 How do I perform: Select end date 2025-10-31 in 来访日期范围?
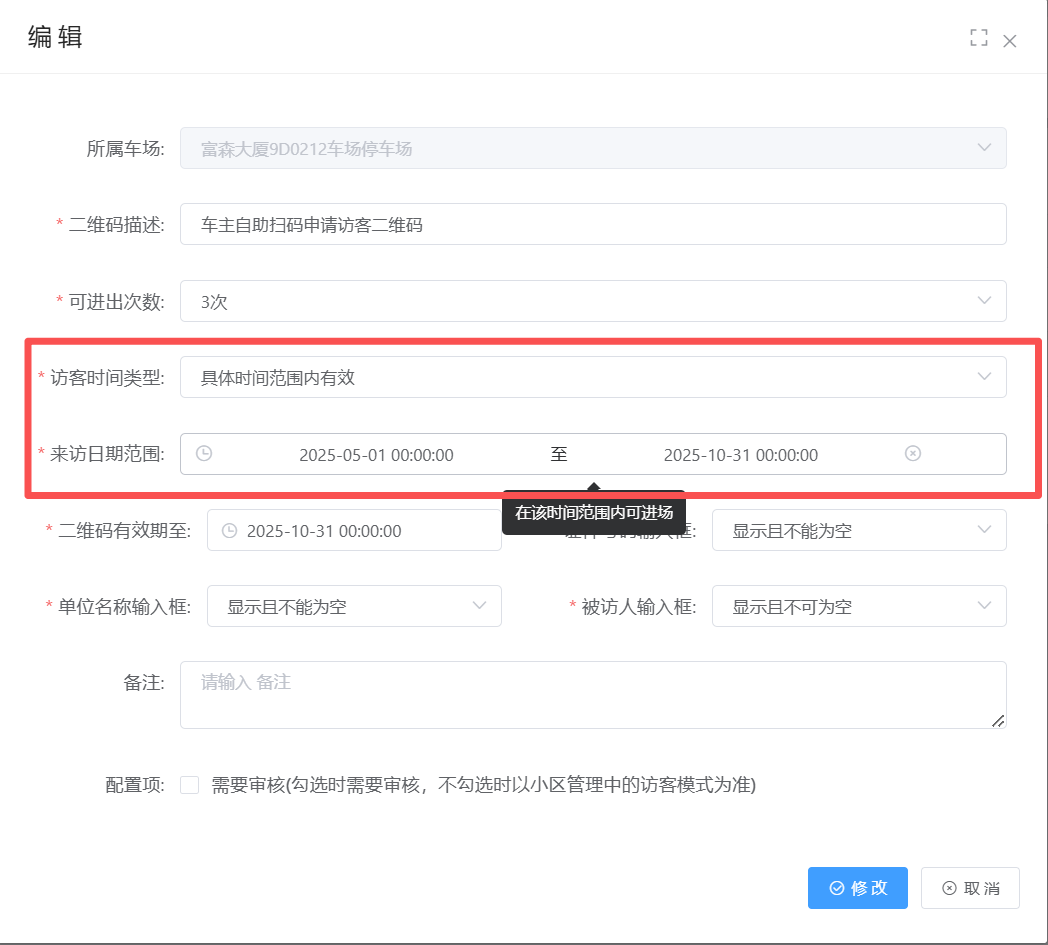(741, 454)
